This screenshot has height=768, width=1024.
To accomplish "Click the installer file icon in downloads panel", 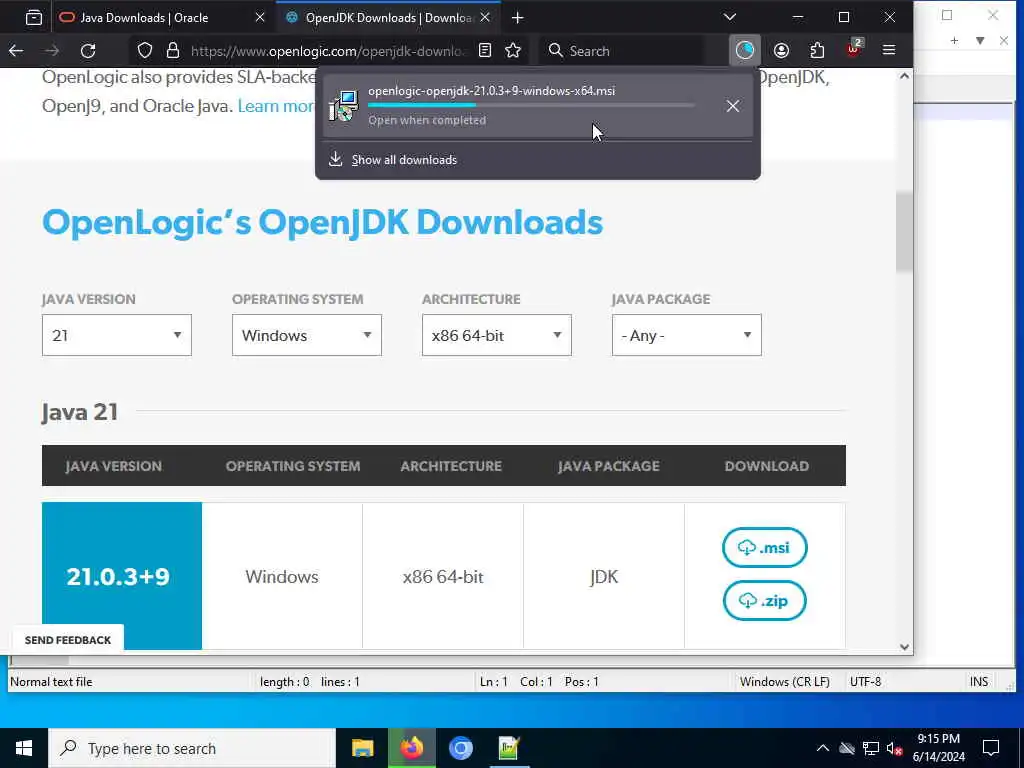I will pos(344,106).
